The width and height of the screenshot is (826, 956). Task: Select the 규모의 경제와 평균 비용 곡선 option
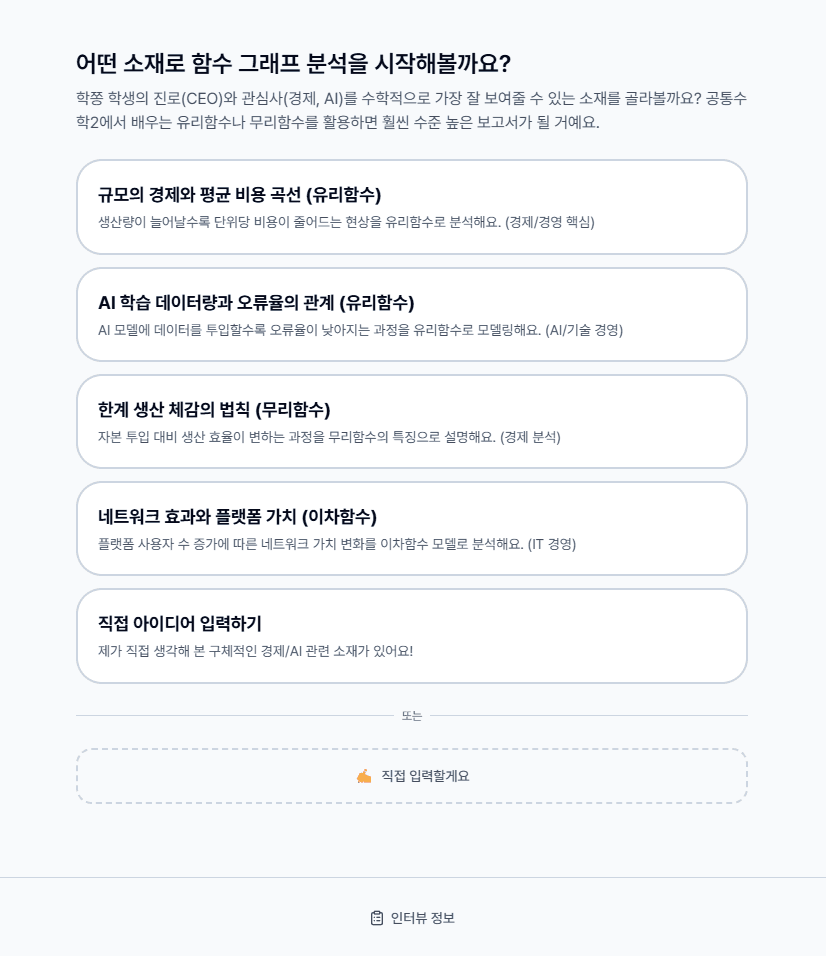click(x=411, y=207)
